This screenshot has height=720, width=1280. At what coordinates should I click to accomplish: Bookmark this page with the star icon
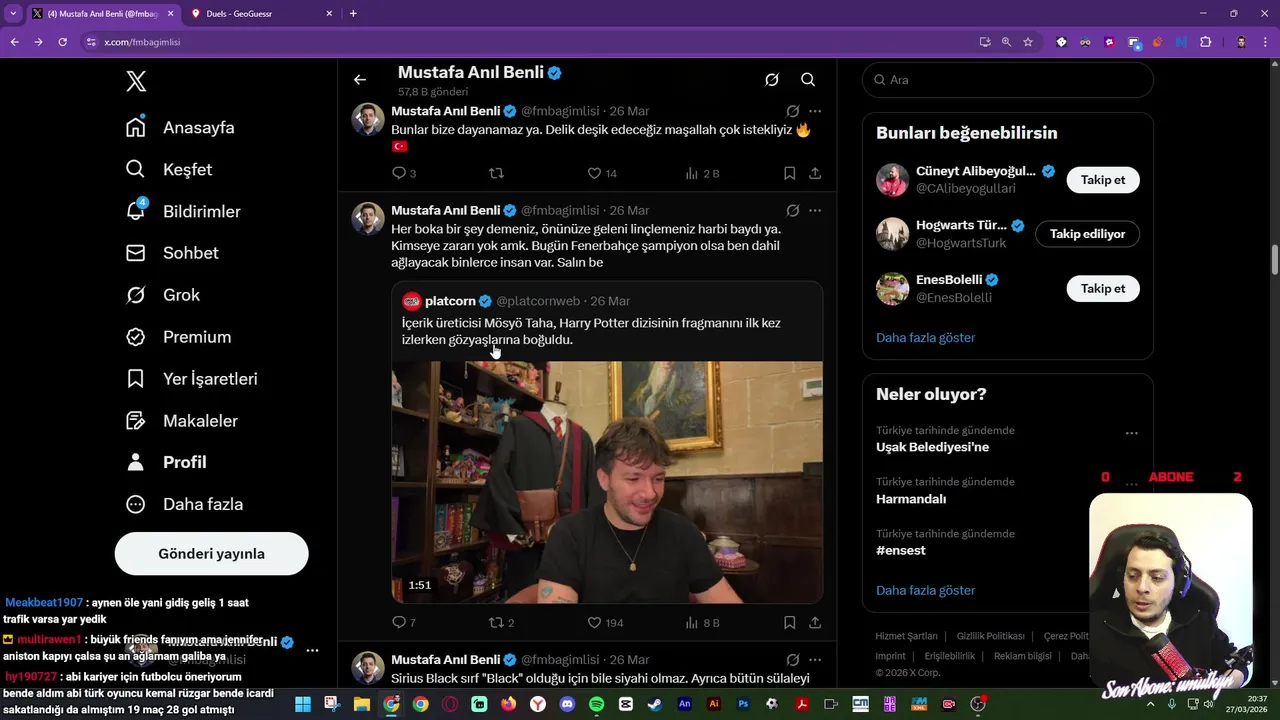[1027, 42]
